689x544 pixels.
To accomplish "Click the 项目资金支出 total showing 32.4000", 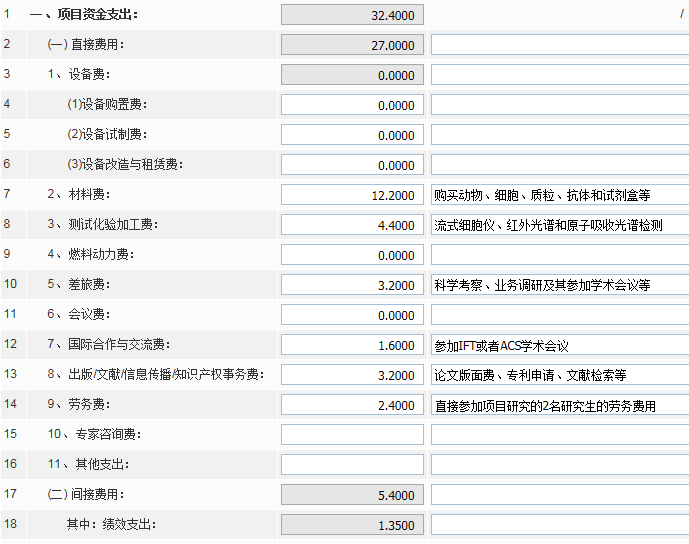I will [352, 15].
